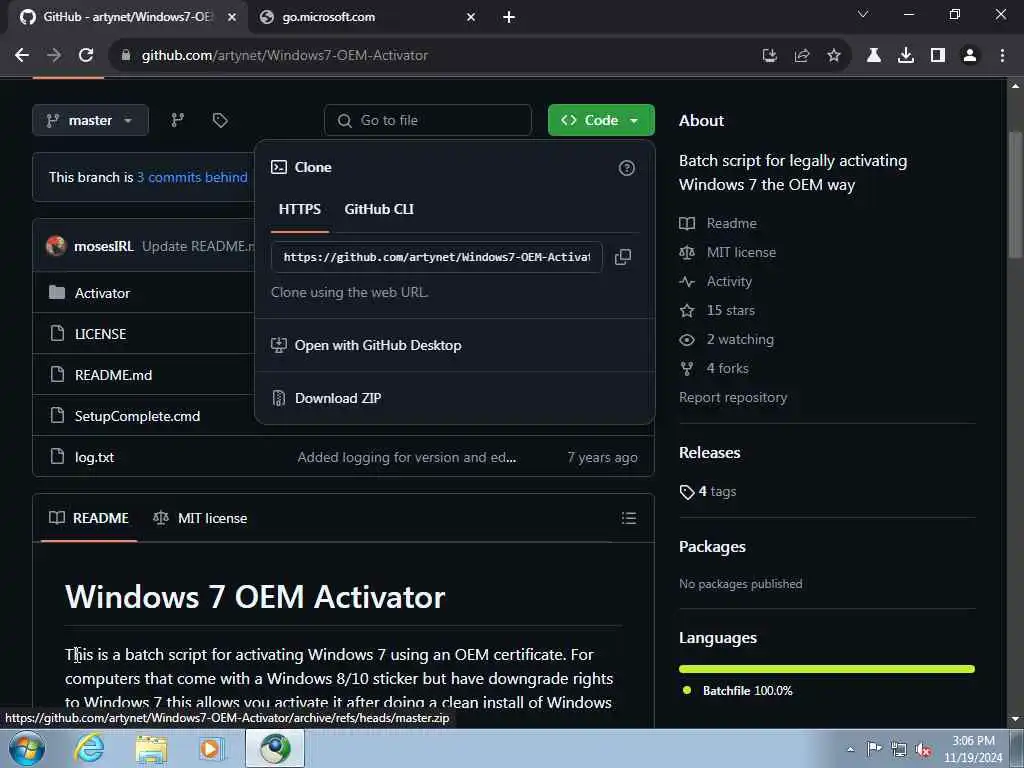Open a new browser tab
1024x768 pixels.
coord(509,17)
